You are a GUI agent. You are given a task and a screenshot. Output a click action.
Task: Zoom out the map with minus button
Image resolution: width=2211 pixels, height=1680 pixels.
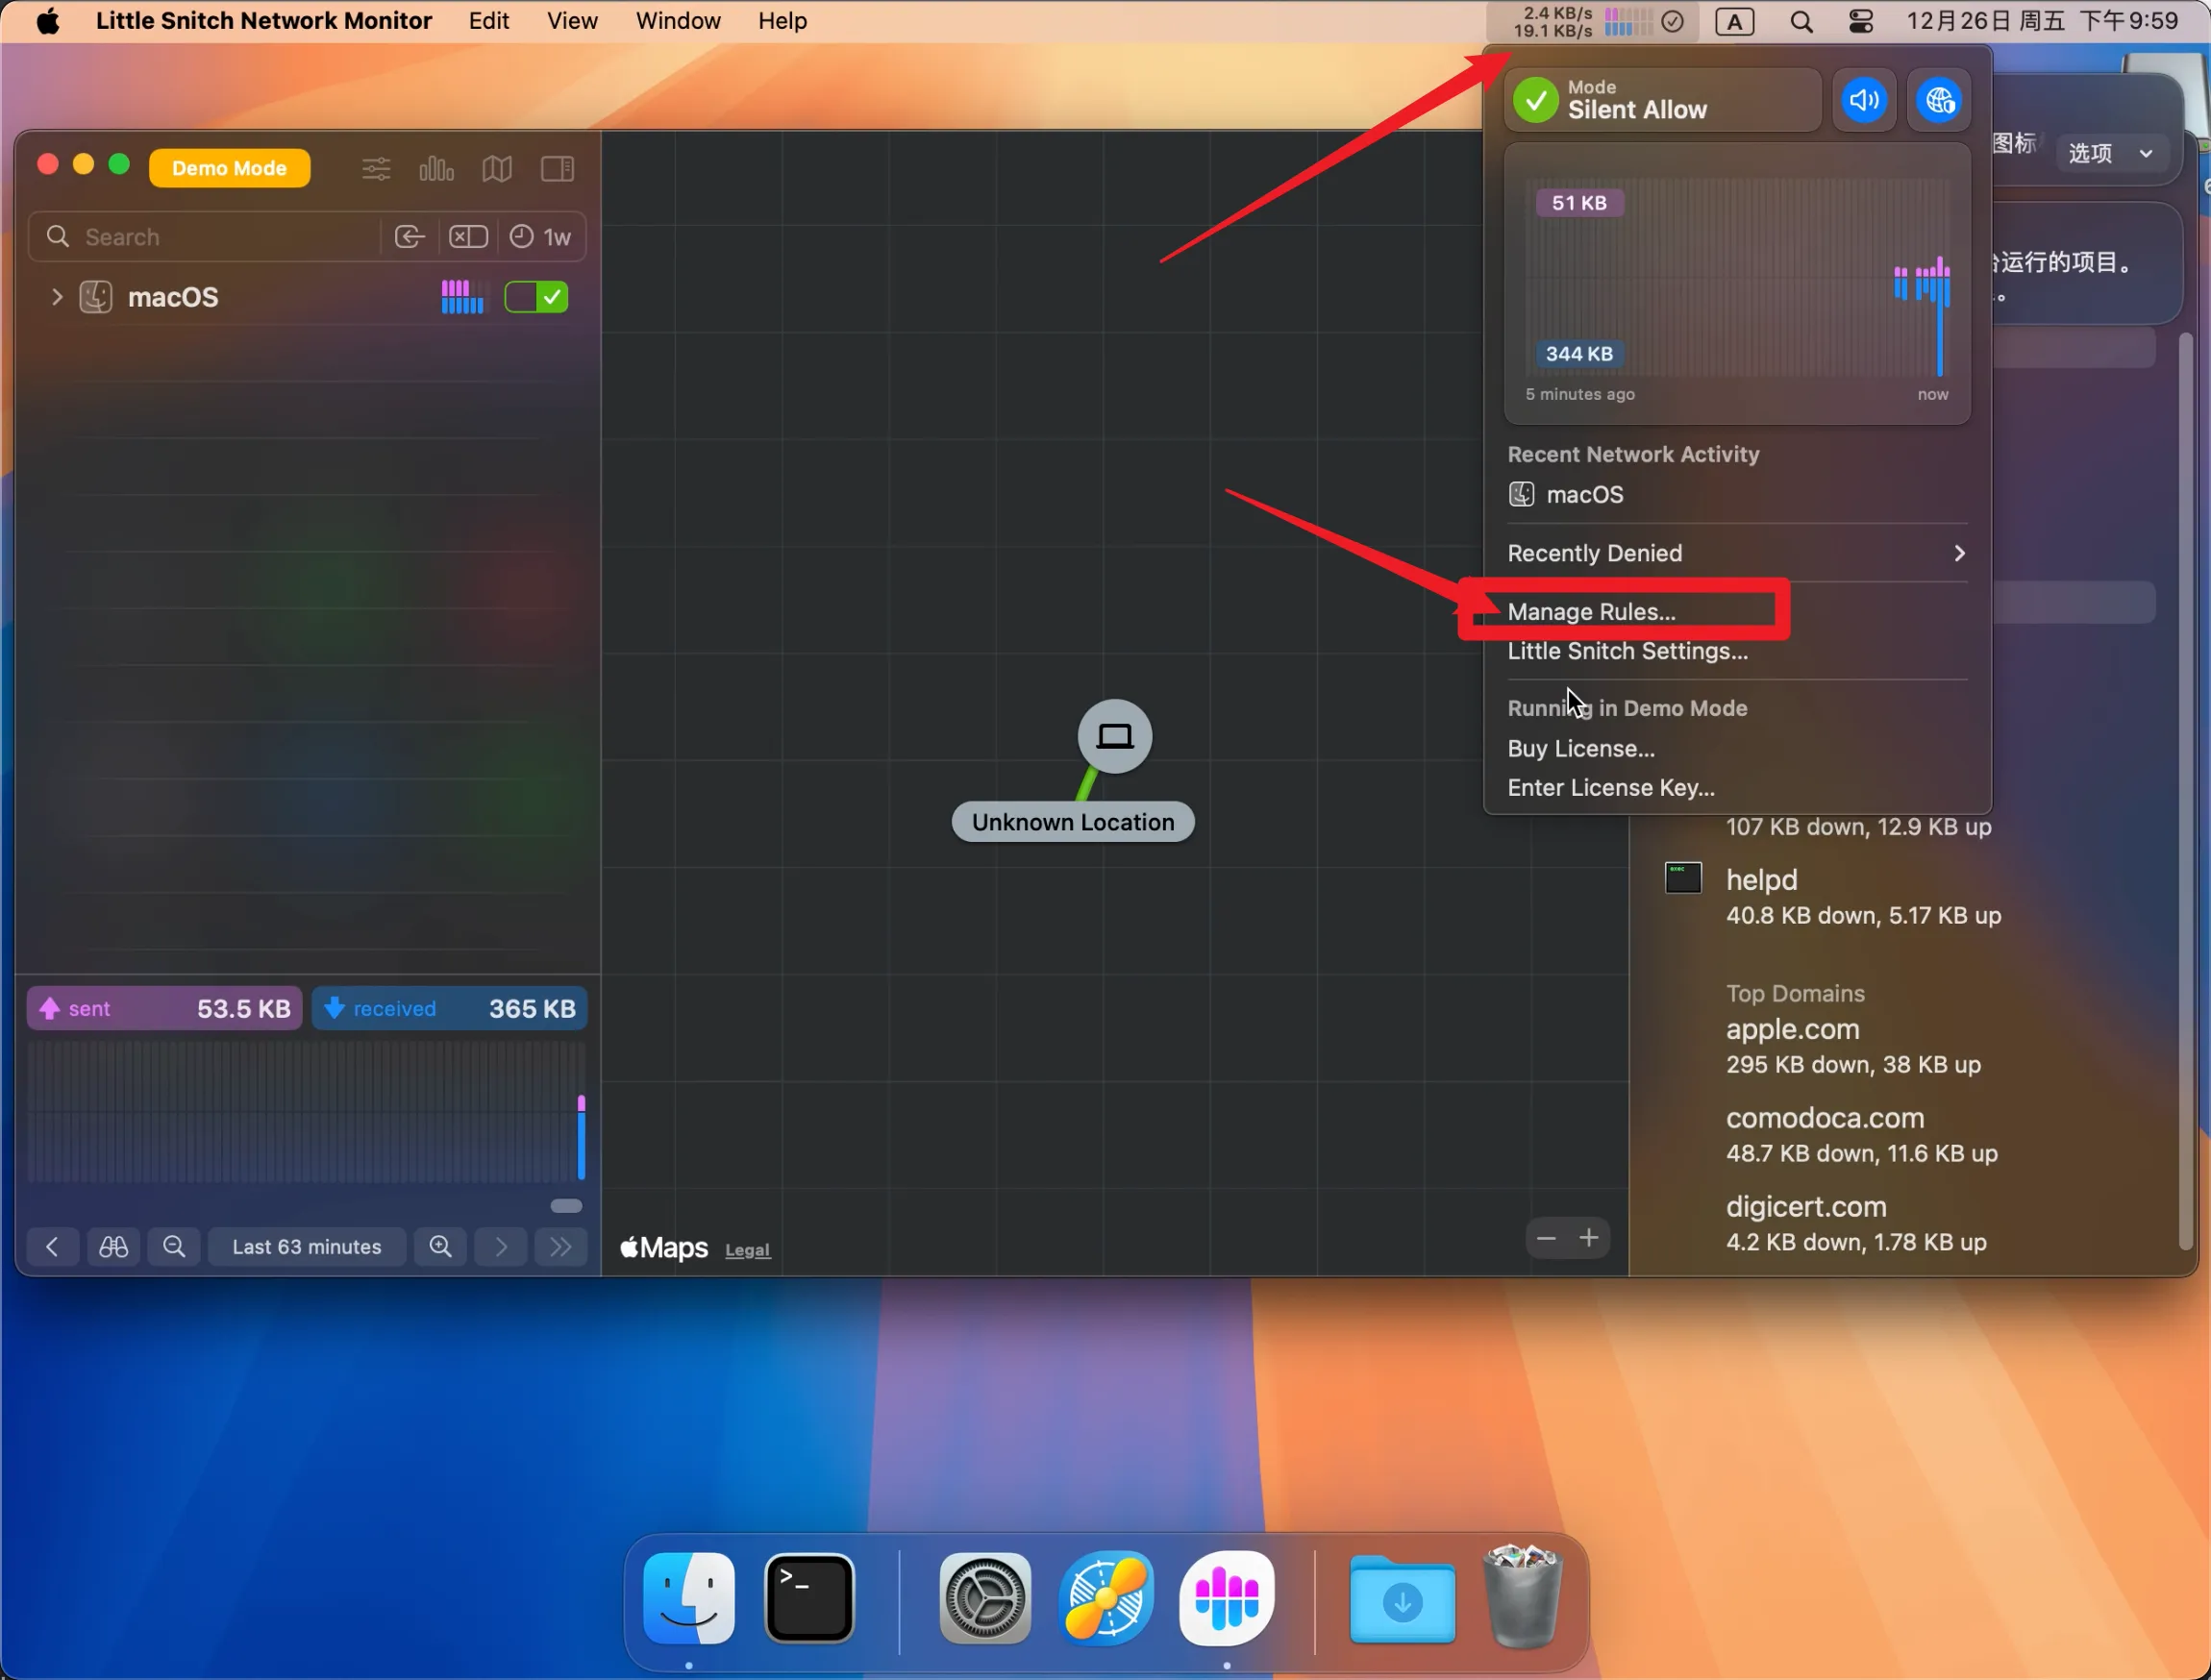click(x=1546, y=1239)
